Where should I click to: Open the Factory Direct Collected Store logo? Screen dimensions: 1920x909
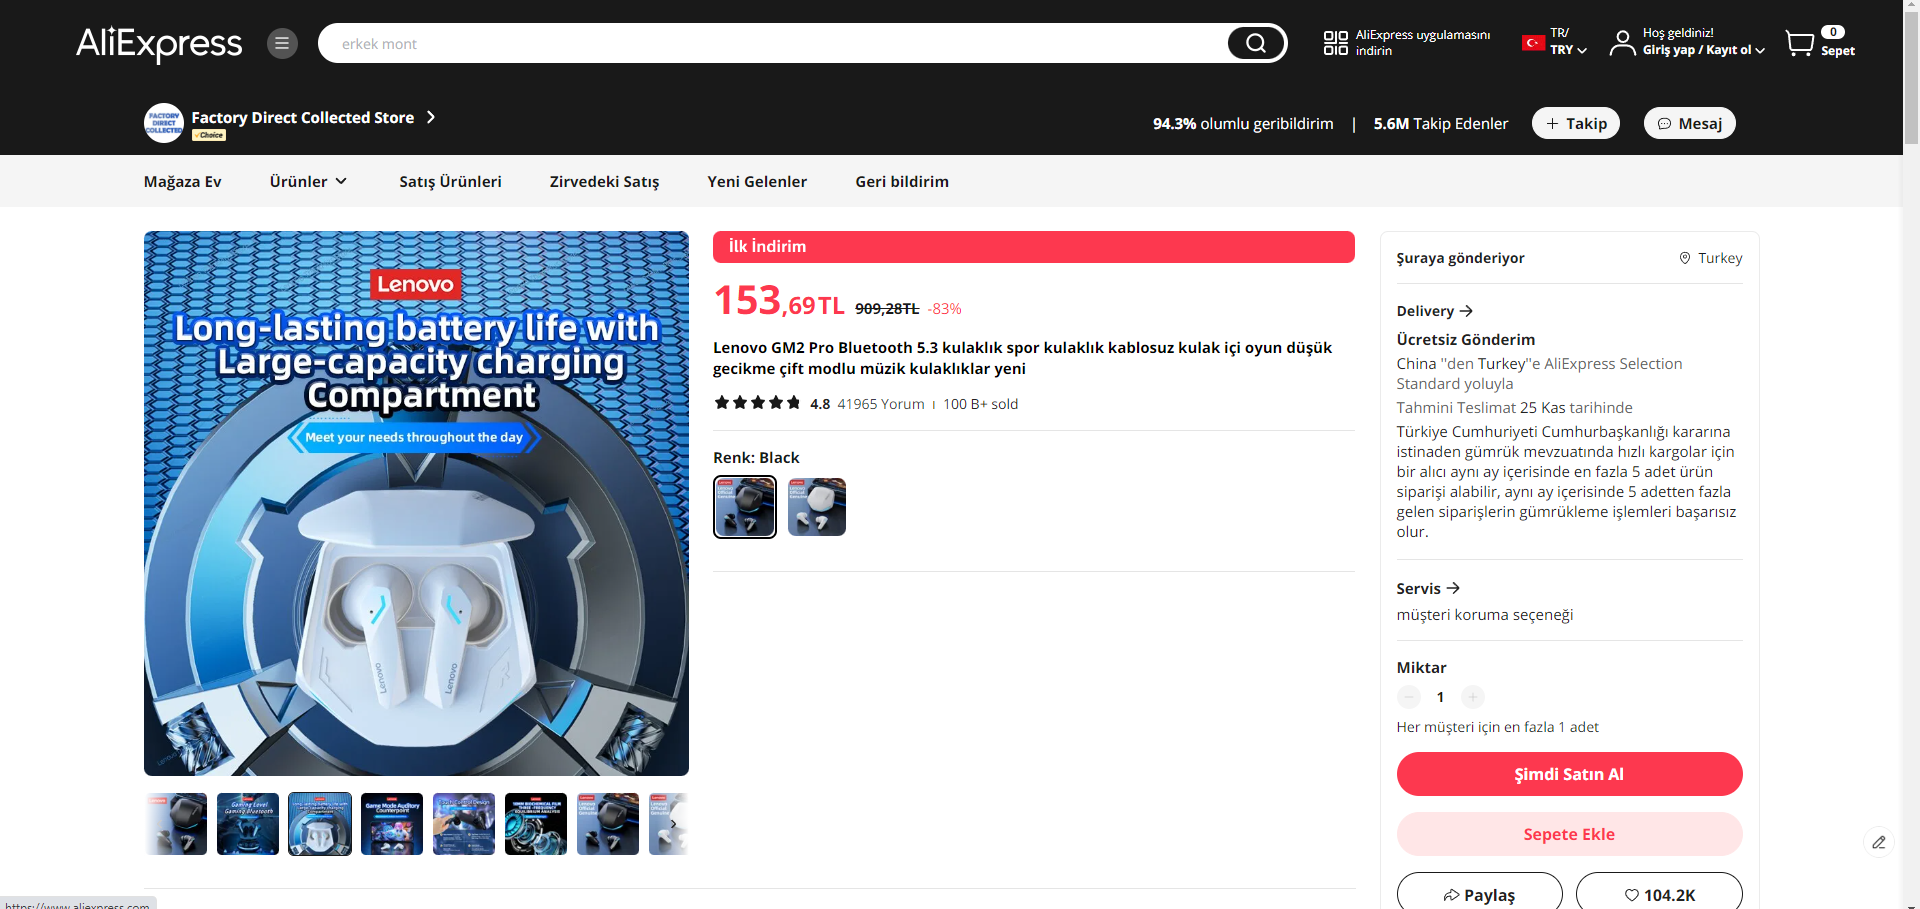(164, 123)
